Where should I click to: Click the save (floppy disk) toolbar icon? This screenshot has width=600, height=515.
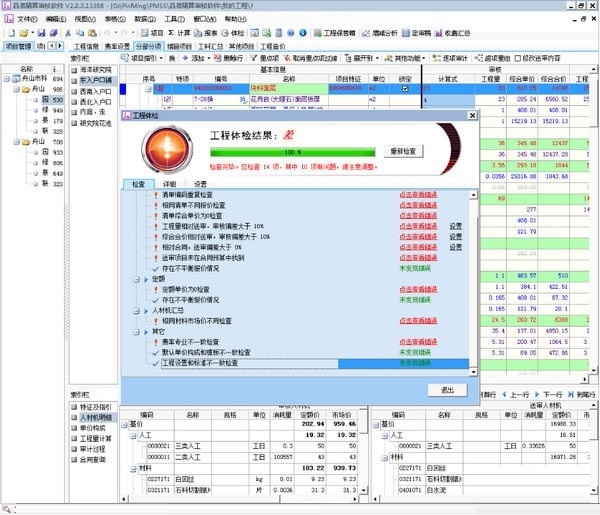point(41,33)
